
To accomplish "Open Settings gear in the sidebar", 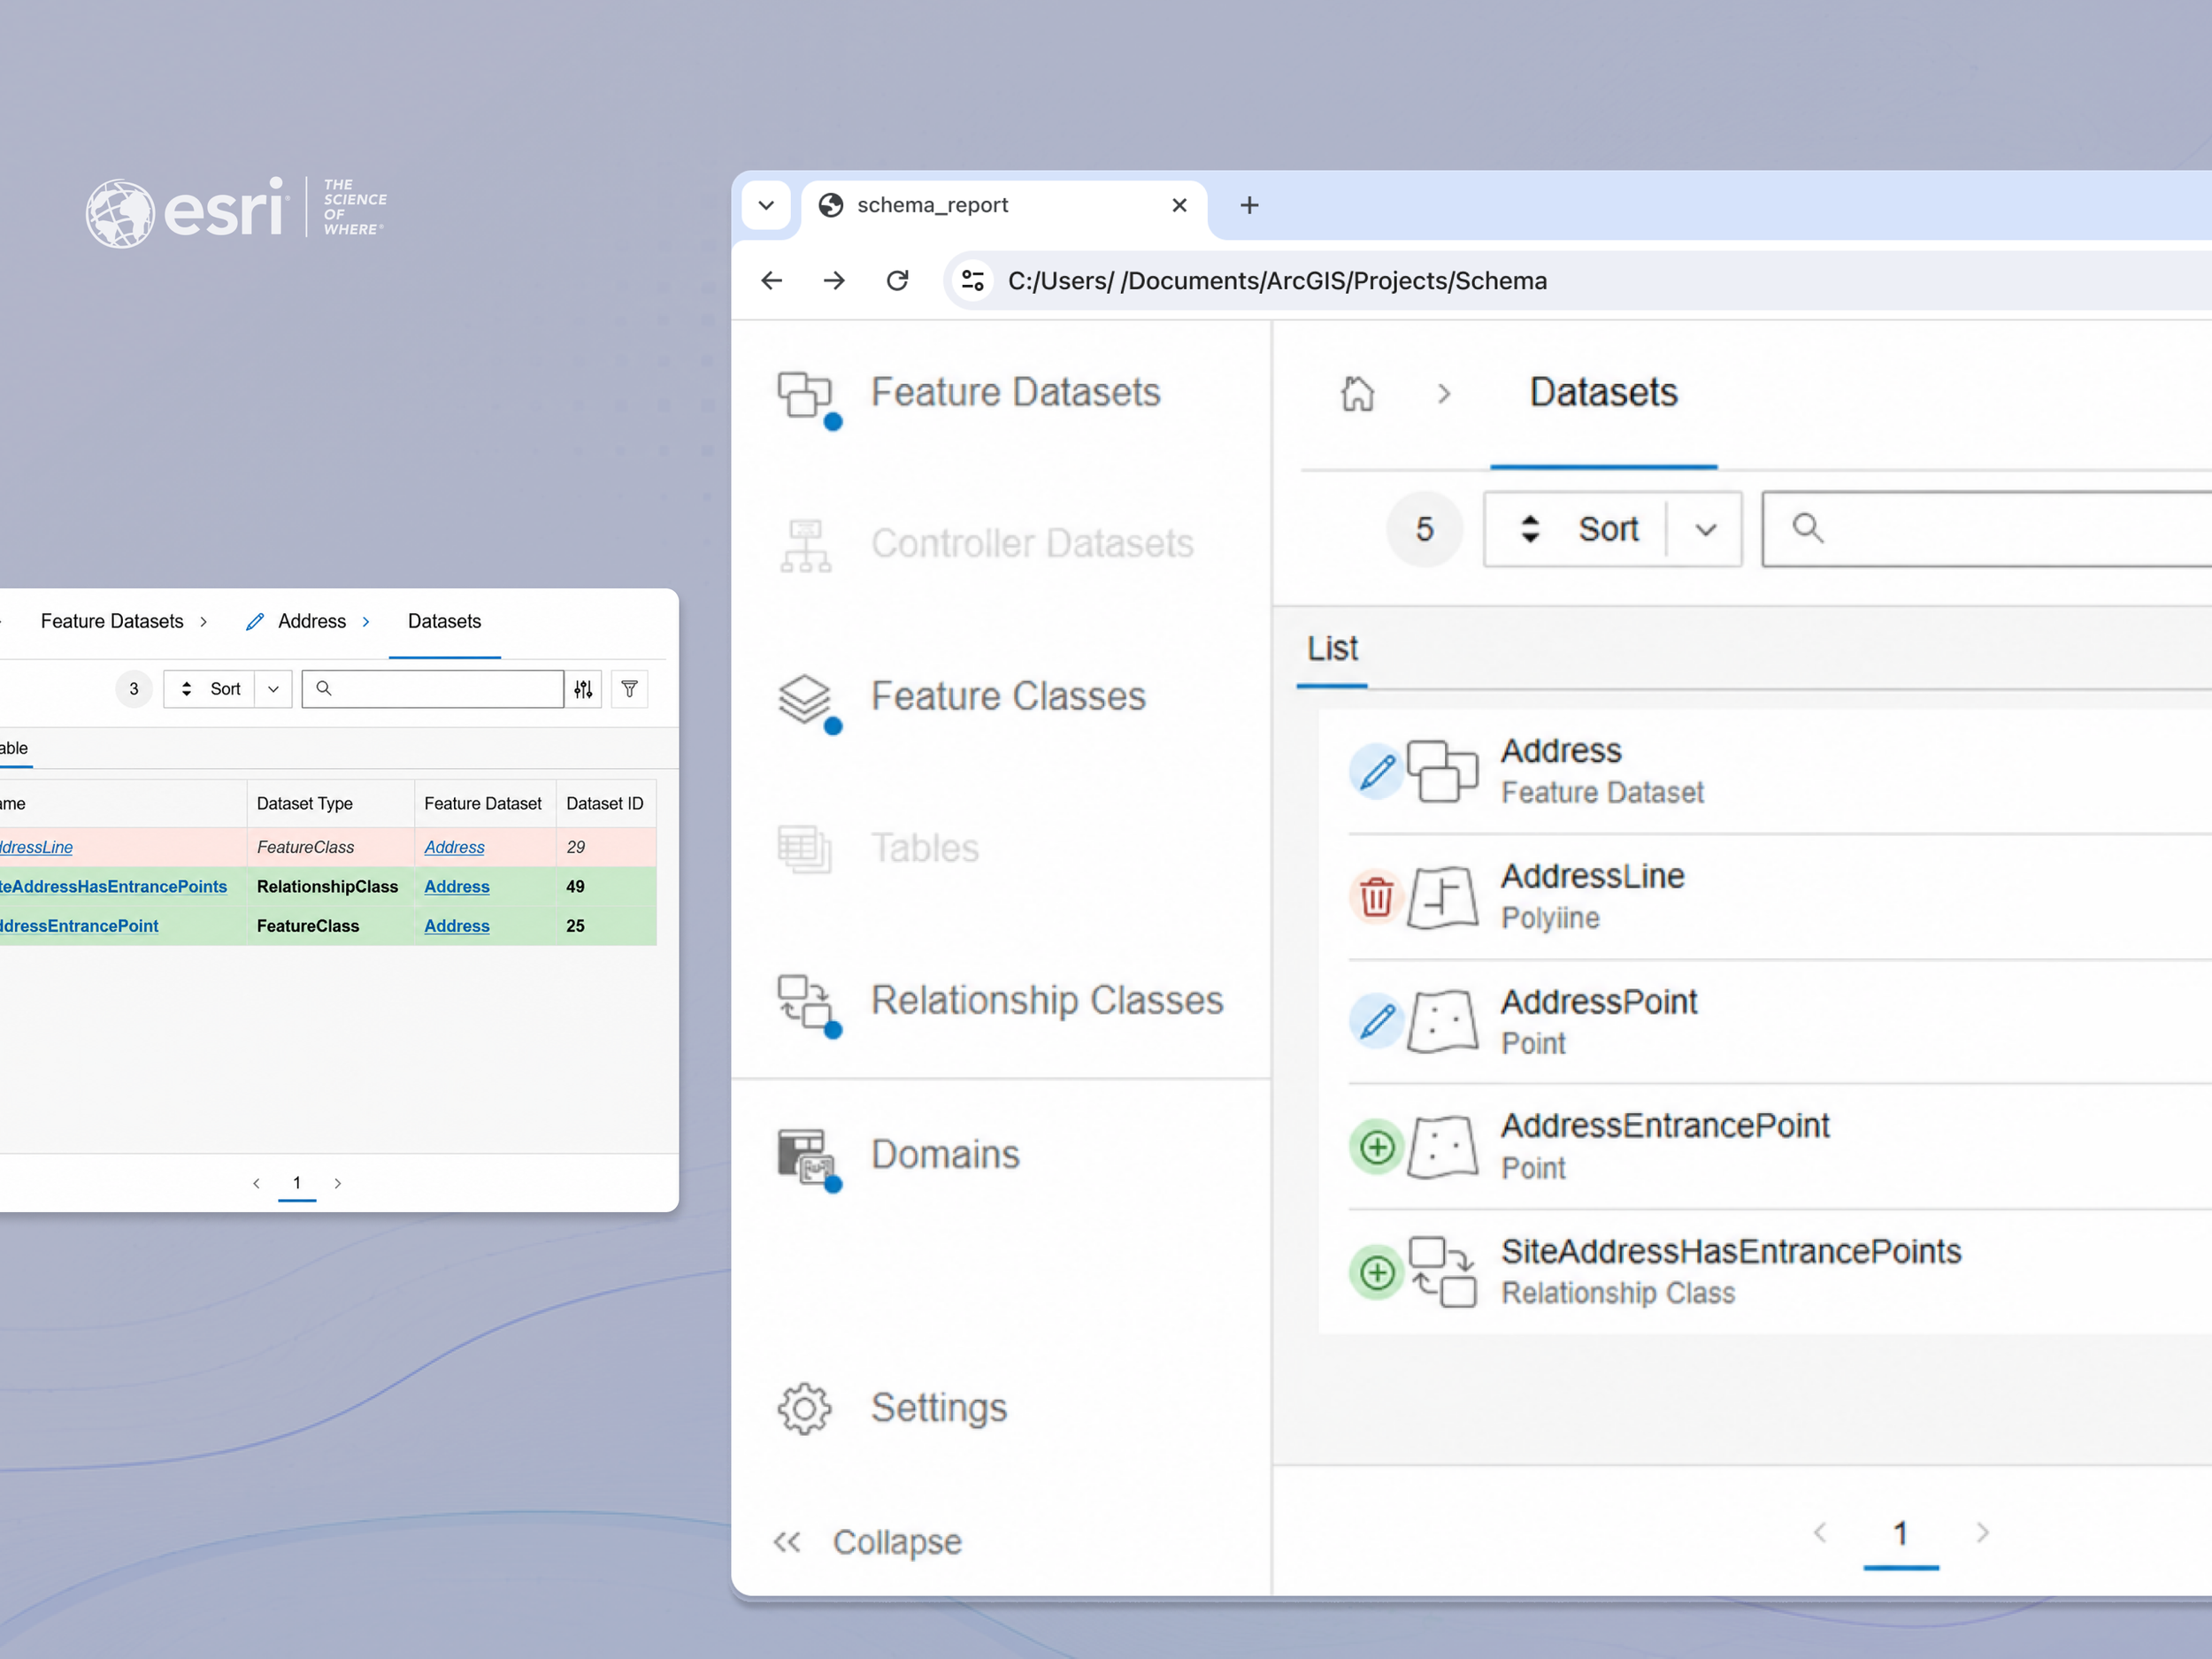I will [x=804, y=1408].
